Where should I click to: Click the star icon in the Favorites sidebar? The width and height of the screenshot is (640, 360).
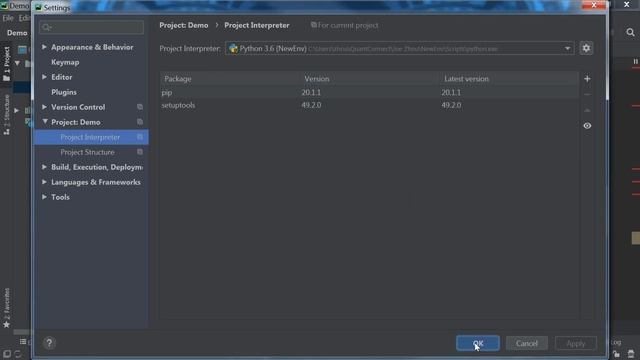pyautogui.click(x=7, y=324)
